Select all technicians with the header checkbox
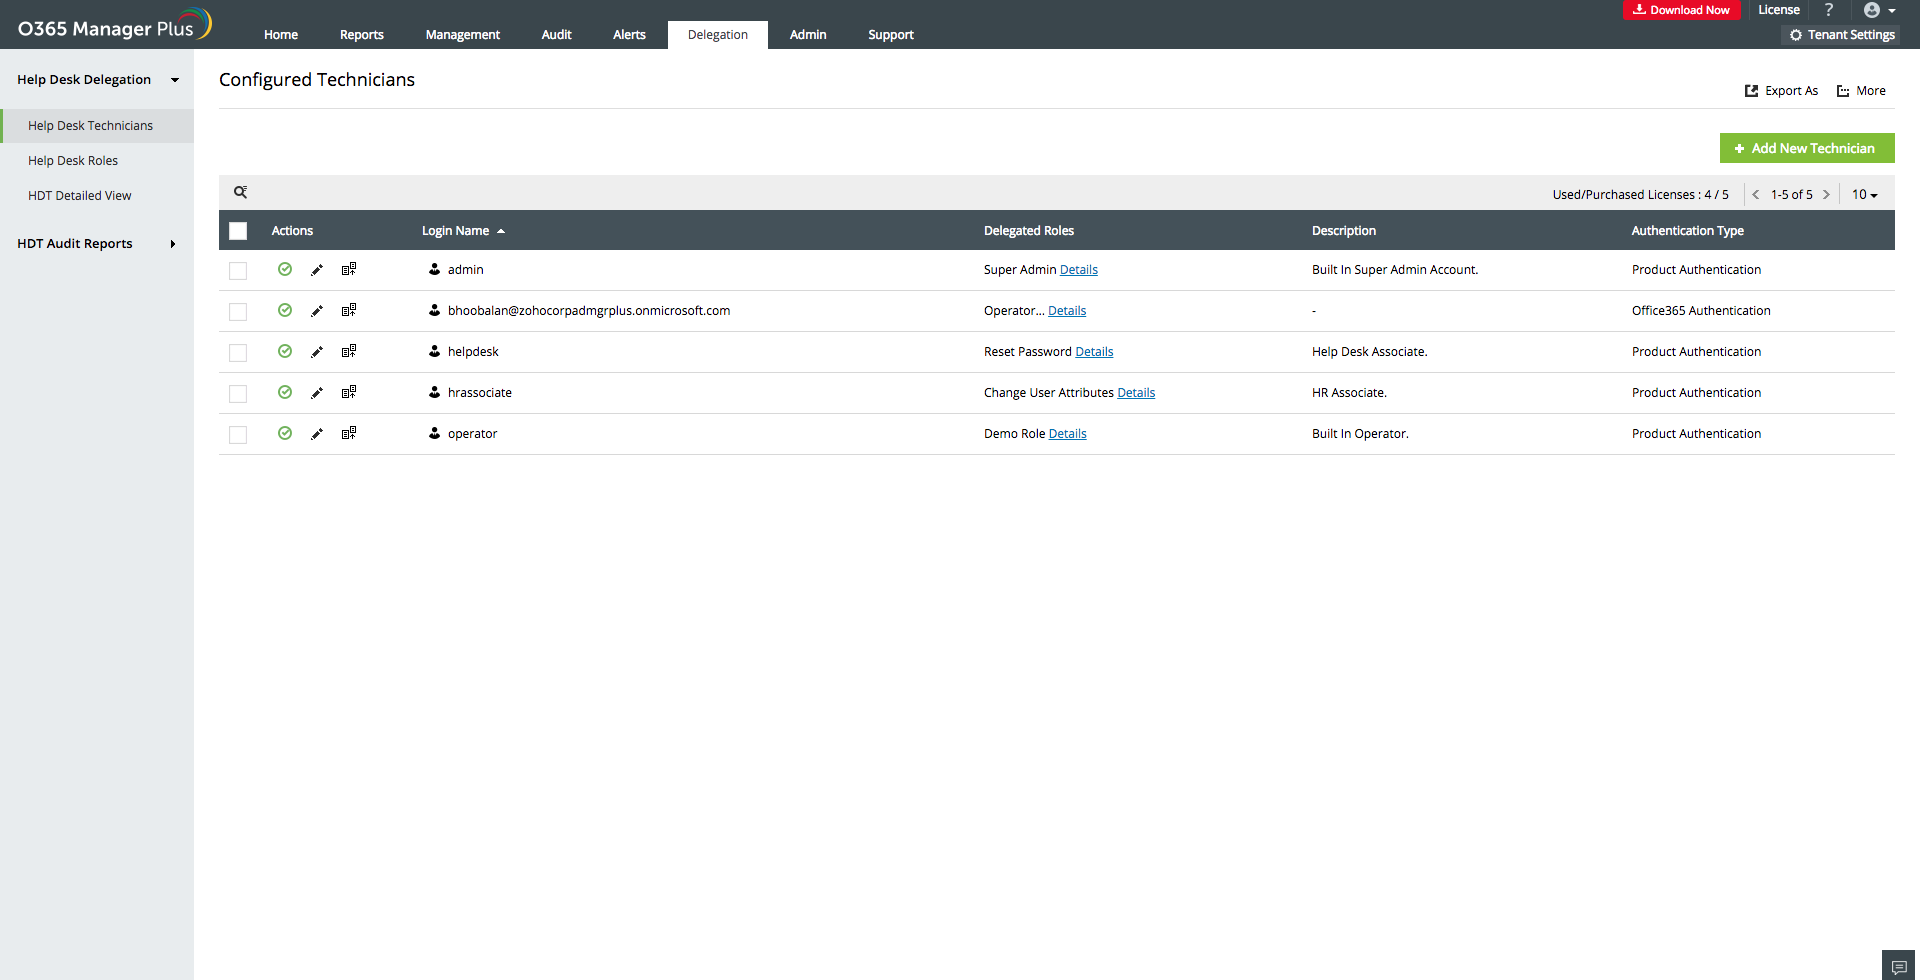Image resolution: width=1920 pixels, height=980 pixels. 238,231
